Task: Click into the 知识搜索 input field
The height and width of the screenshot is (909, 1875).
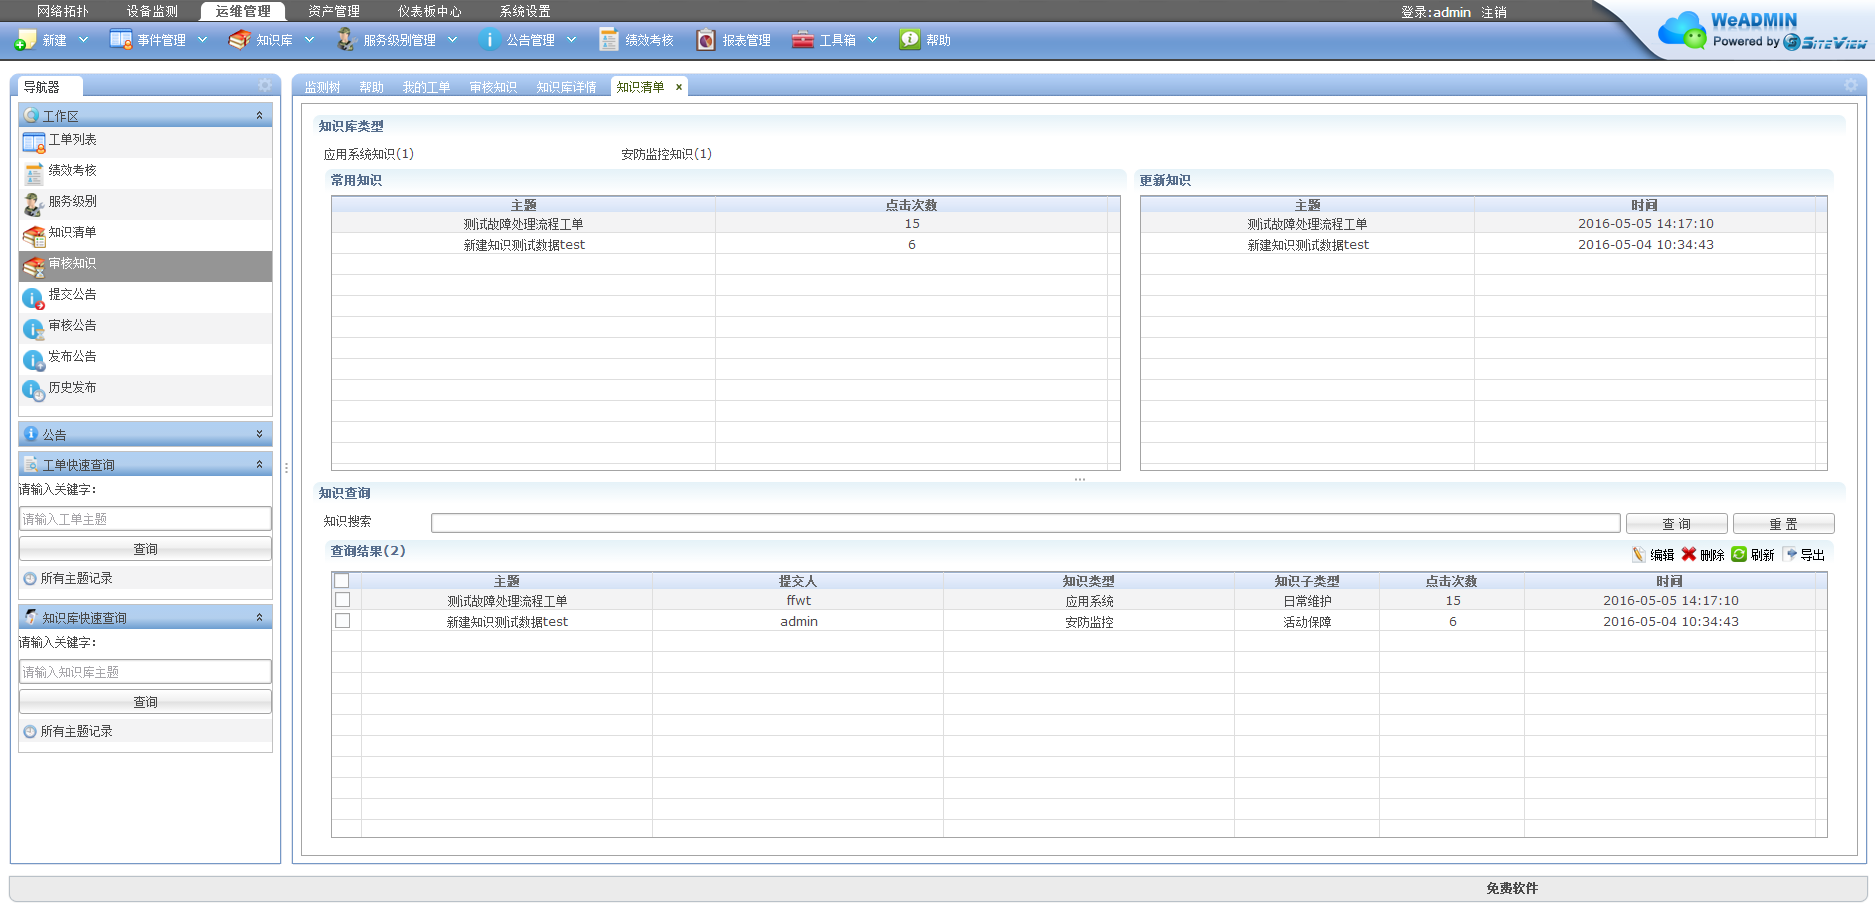Action: [1025, 523]
